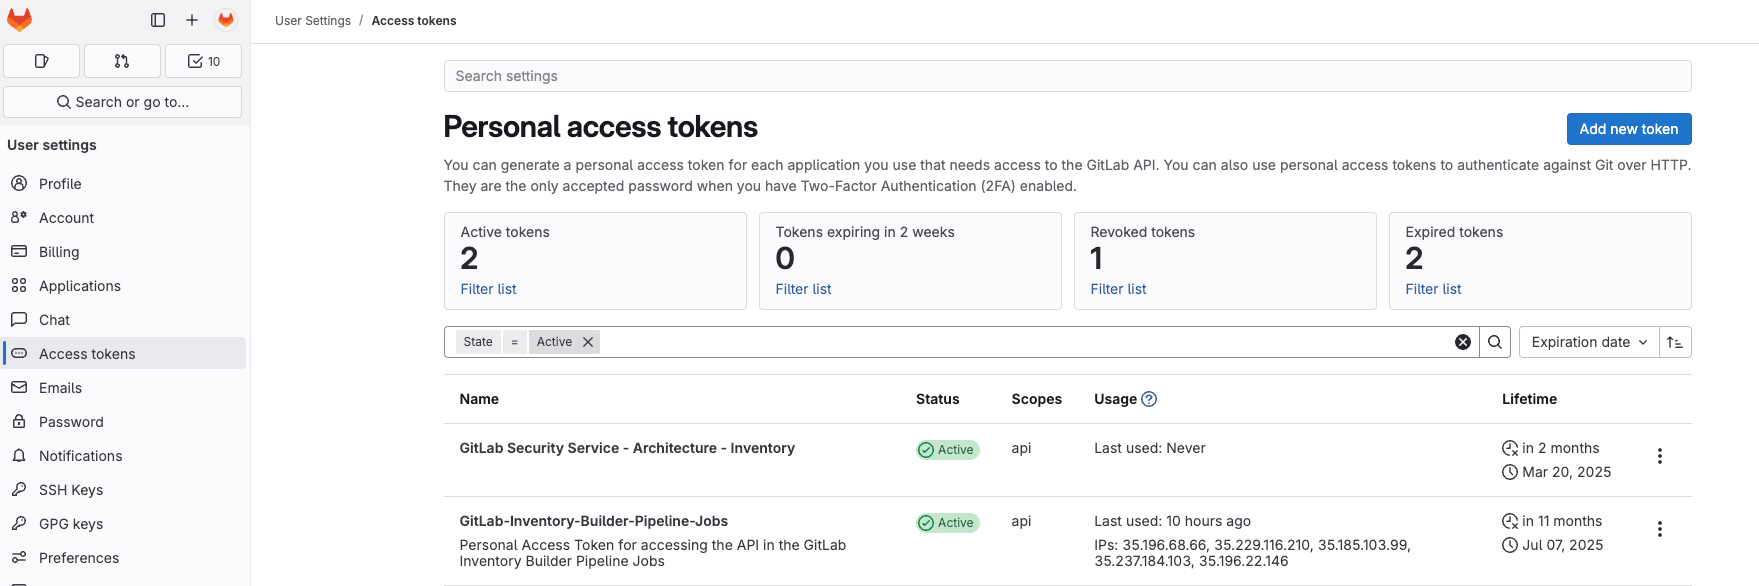
Task: Click the Billing credit card icon
Action: pos(19,251)
